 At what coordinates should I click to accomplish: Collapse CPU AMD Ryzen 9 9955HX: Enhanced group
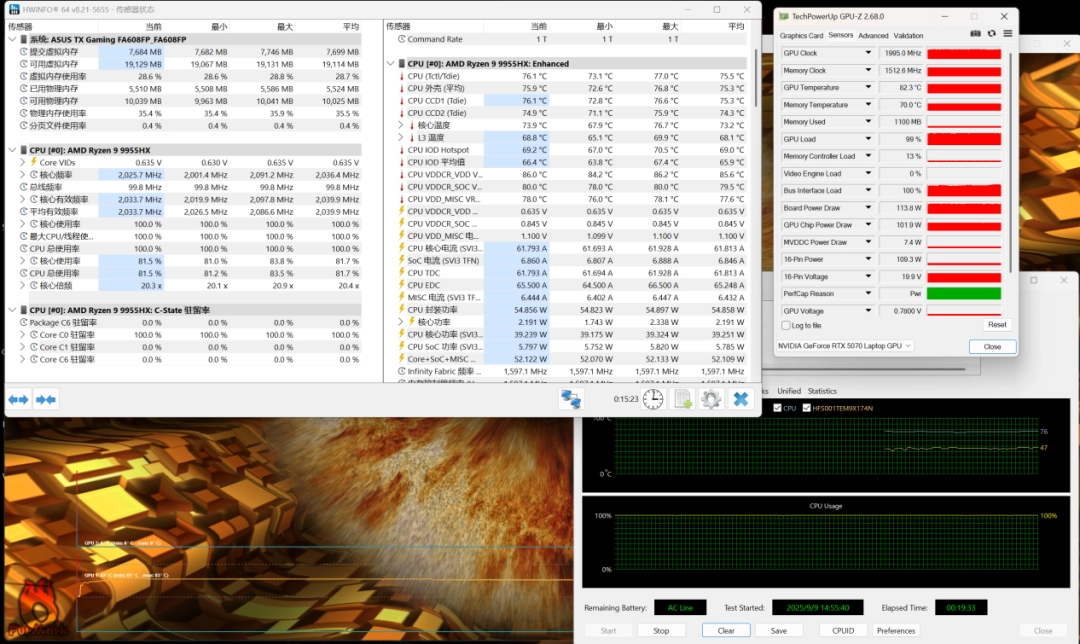[x=391, y=63]
